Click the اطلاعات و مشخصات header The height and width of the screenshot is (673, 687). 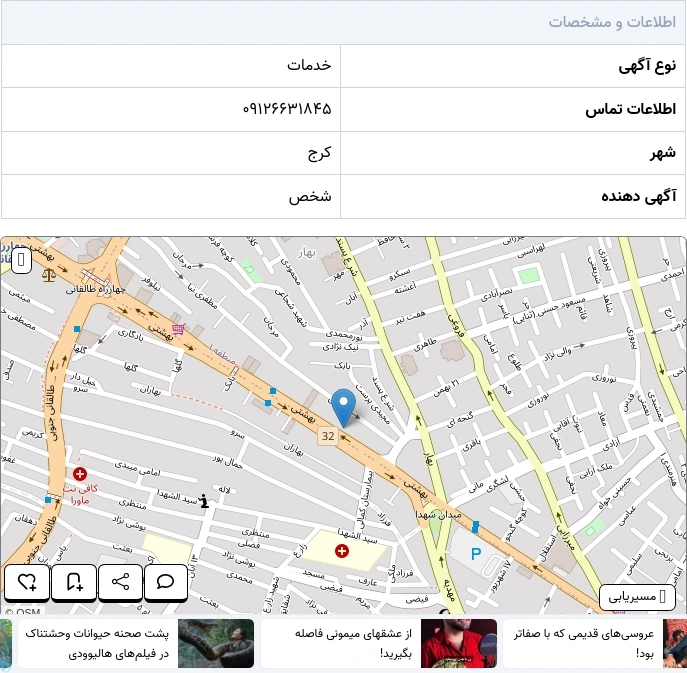(612, 22)
